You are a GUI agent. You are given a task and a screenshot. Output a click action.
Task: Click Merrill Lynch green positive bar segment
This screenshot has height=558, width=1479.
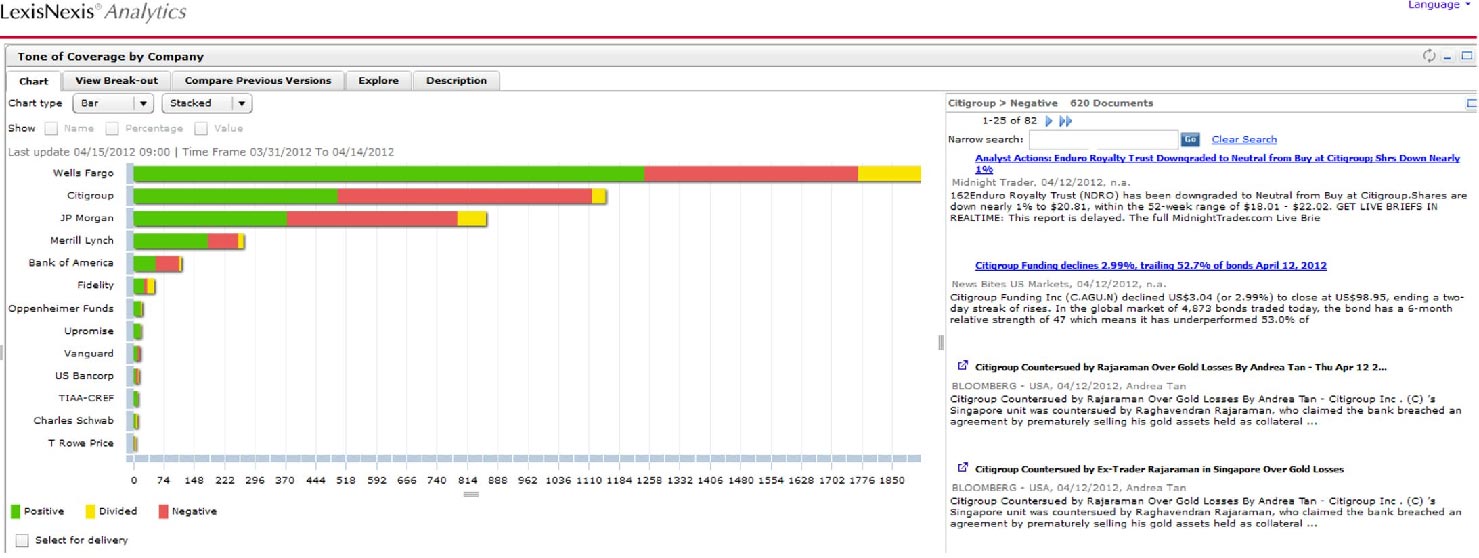click(x=171, y=241)
